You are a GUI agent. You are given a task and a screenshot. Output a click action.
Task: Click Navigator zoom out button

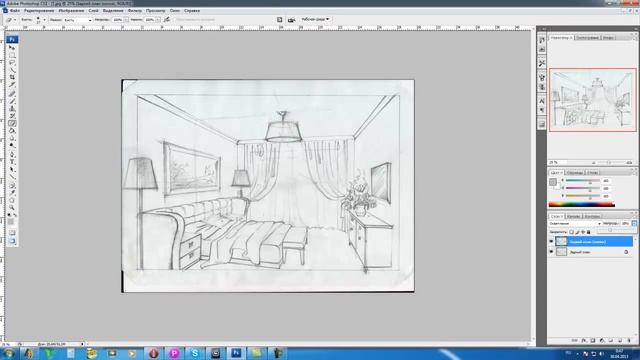click(x=594, y=162)
